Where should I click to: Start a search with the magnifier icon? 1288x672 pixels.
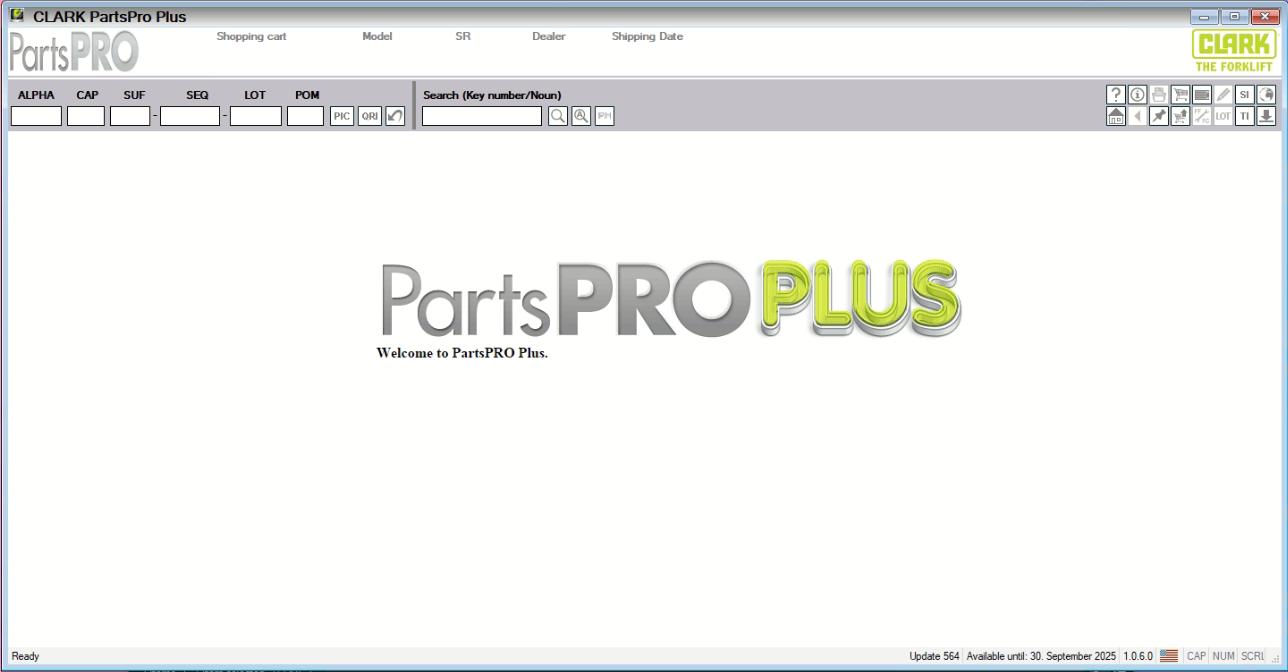(557, 116)
